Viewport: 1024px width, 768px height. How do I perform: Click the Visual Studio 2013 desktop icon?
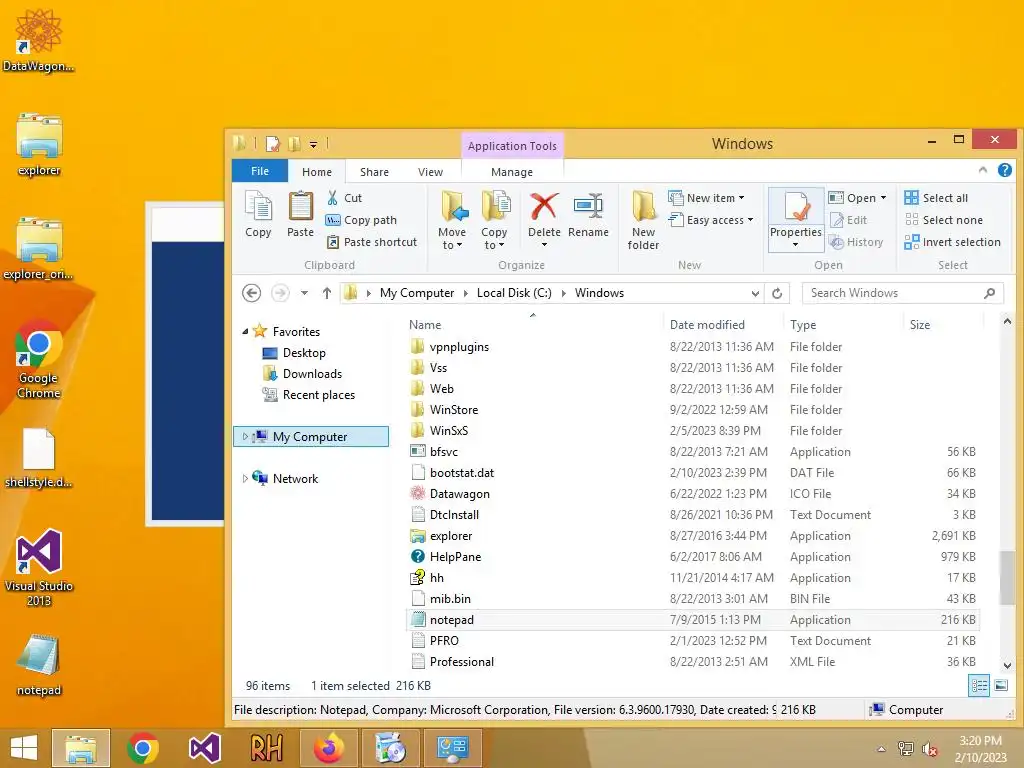39,567
